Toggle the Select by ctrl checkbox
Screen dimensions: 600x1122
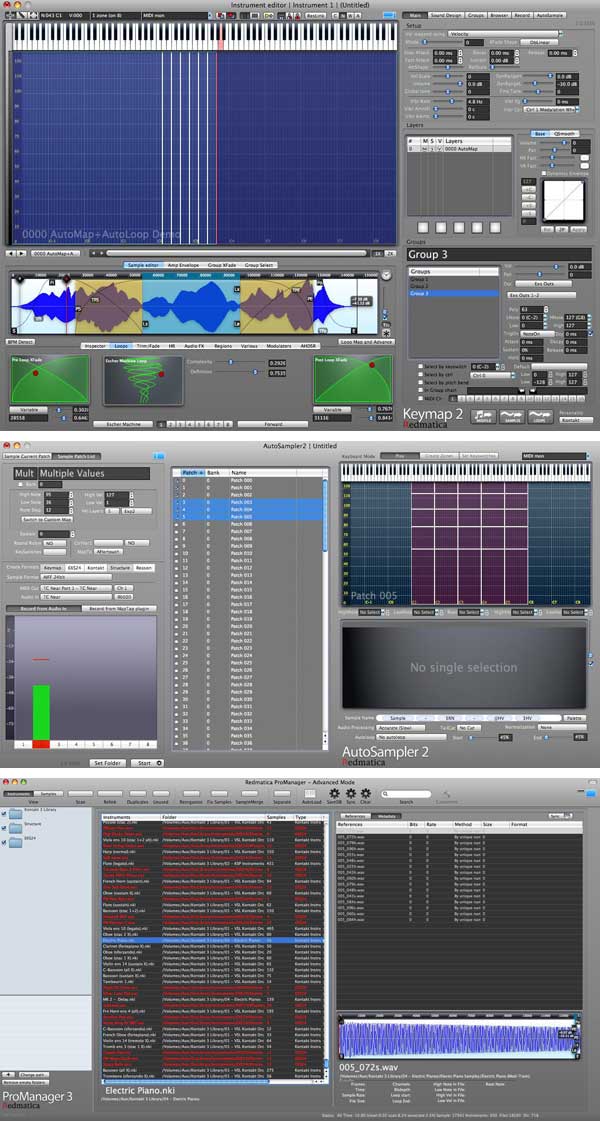tap(420, 374)
